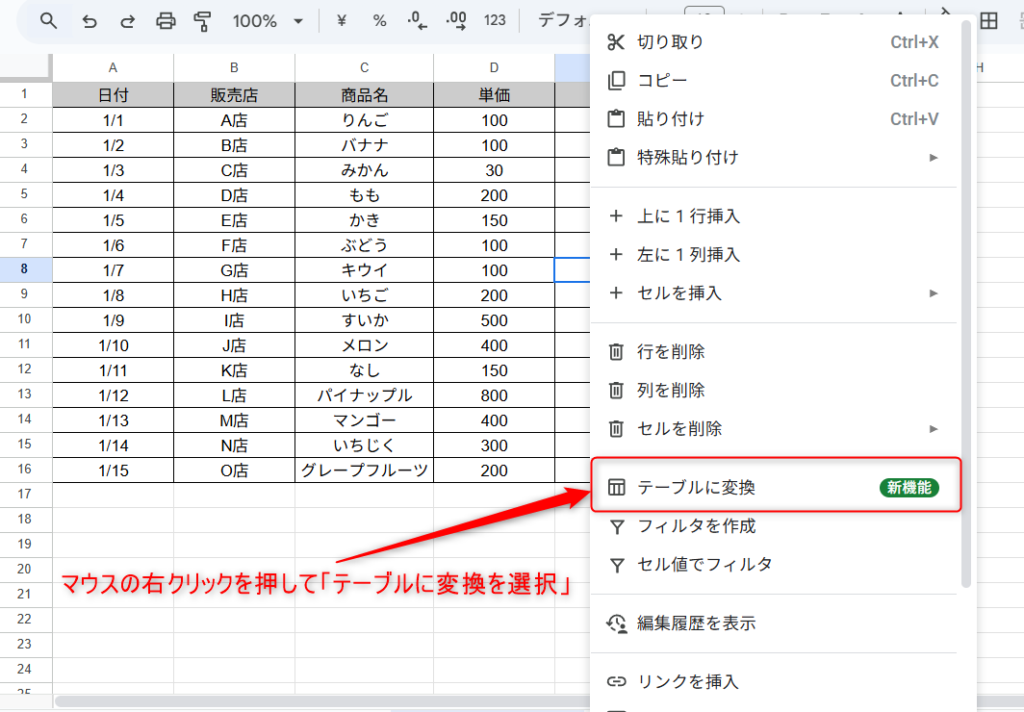Screen dimensions: 1024x712
Task: Apply yen currency format icon
Action: [343, 21]
